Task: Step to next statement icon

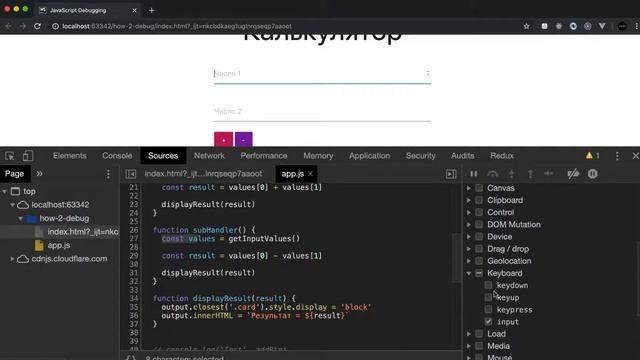Action: point(549,174)
